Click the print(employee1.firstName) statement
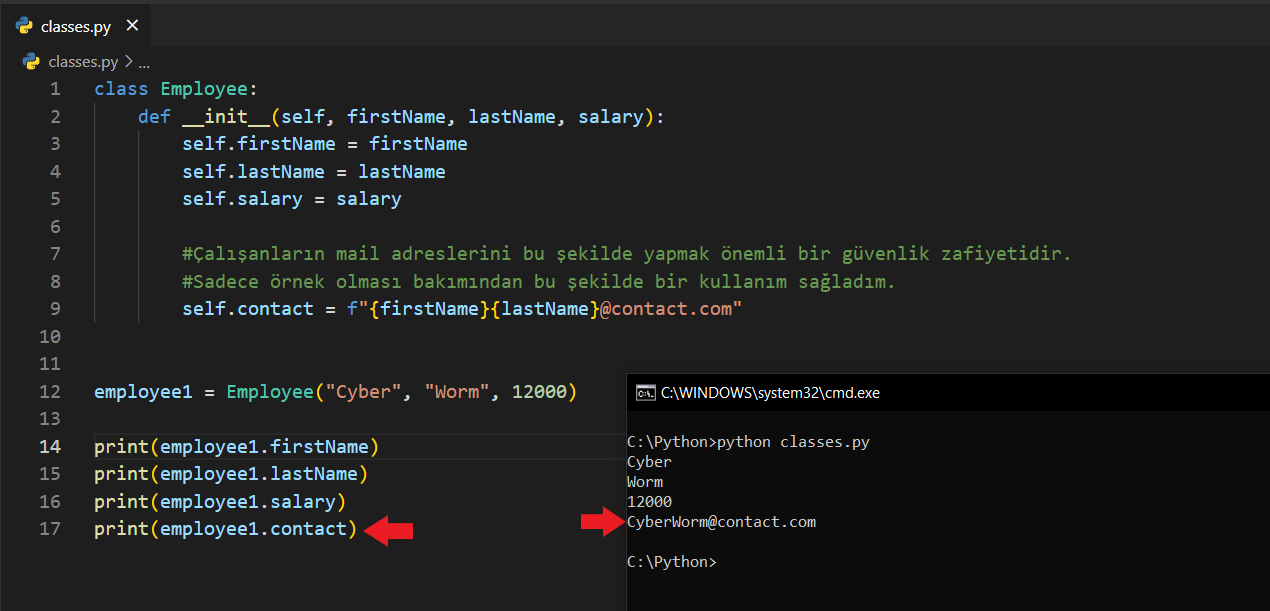 click(x=236, y=447)
